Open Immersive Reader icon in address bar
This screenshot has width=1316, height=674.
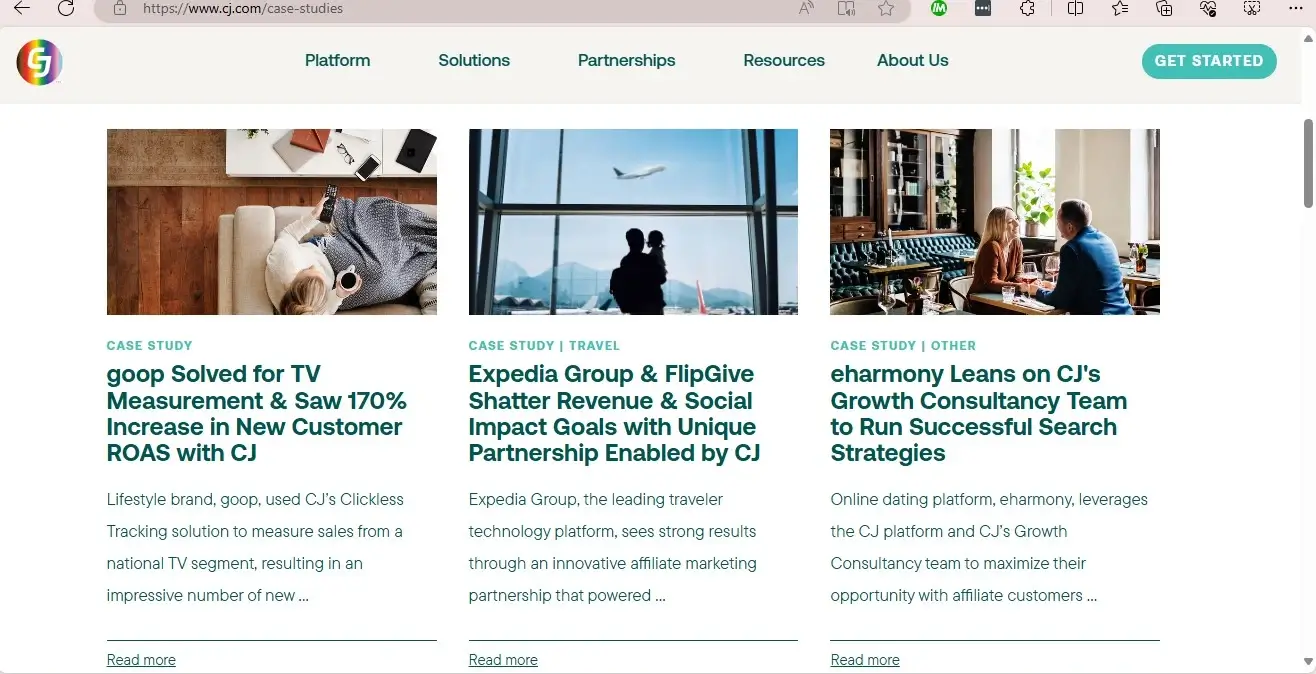[x=846, y=8]
